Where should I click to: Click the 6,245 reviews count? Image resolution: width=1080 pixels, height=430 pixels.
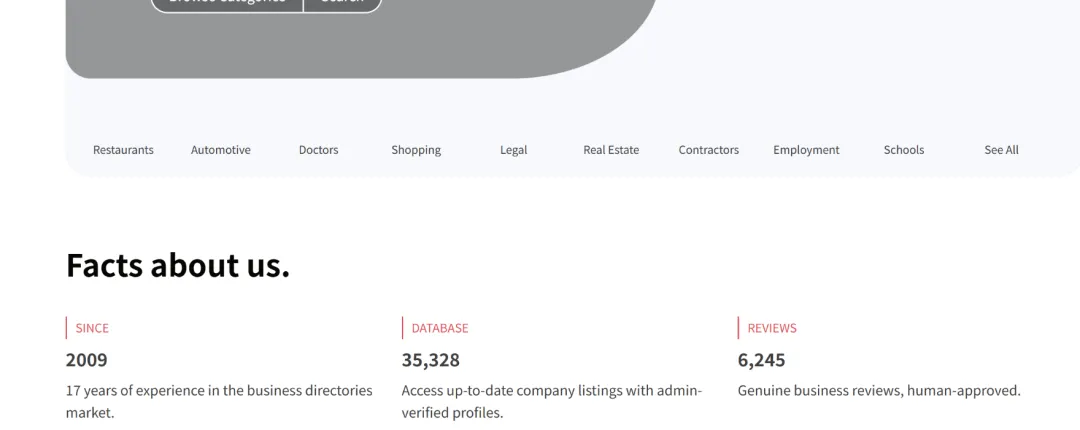(x=761, y=360)
